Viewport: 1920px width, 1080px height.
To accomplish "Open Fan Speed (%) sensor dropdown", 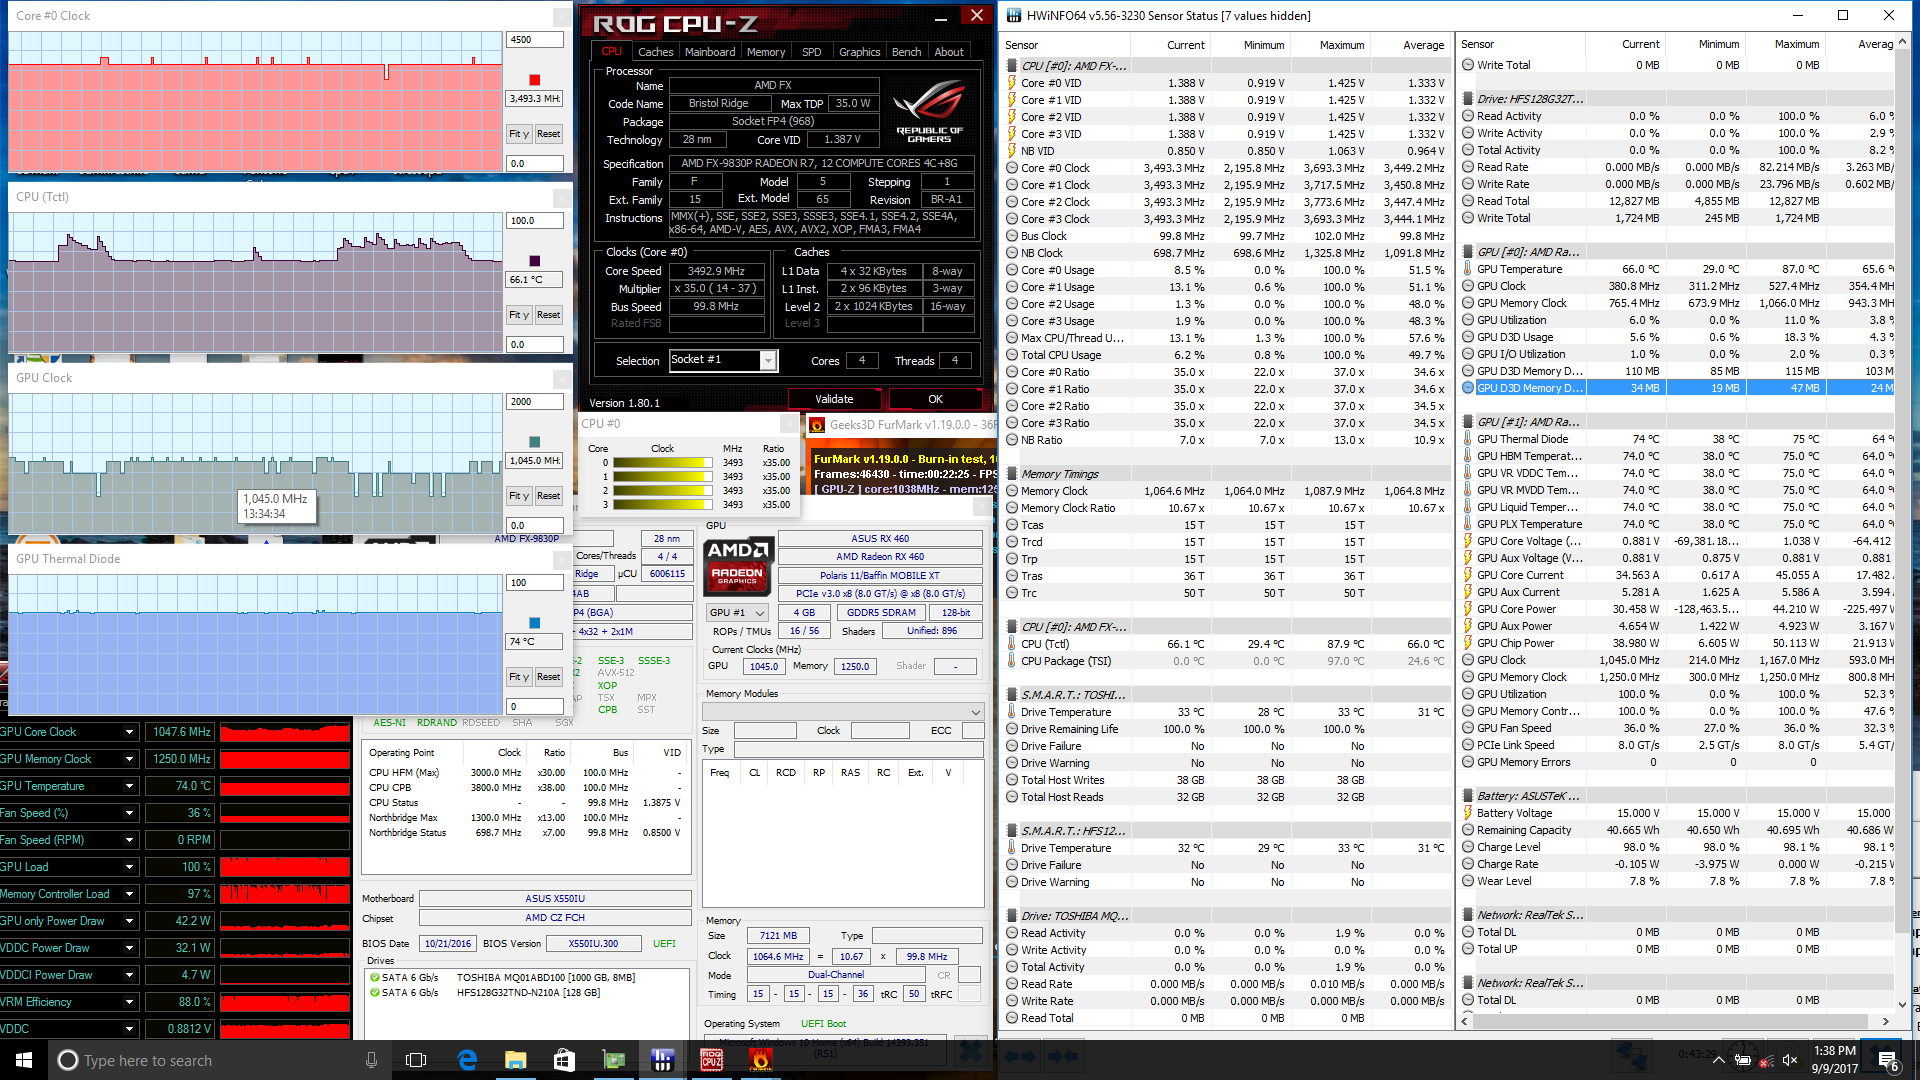I will point(129,813).
